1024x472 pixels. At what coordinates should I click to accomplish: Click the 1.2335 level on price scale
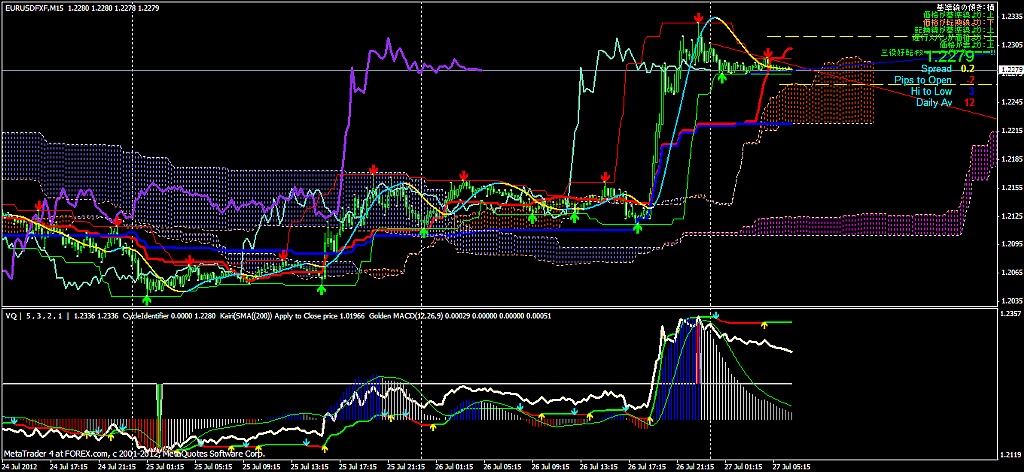pos(1010,16)
